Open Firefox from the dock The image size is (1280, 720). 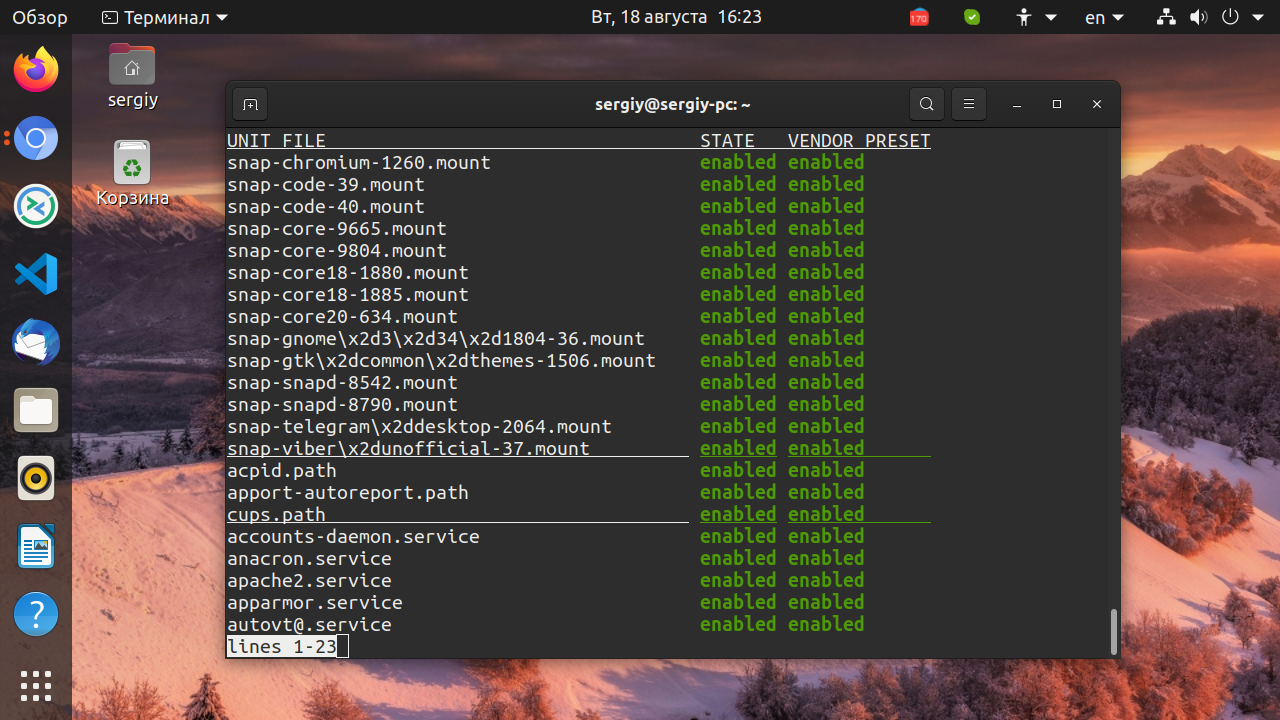pos(36,70)
